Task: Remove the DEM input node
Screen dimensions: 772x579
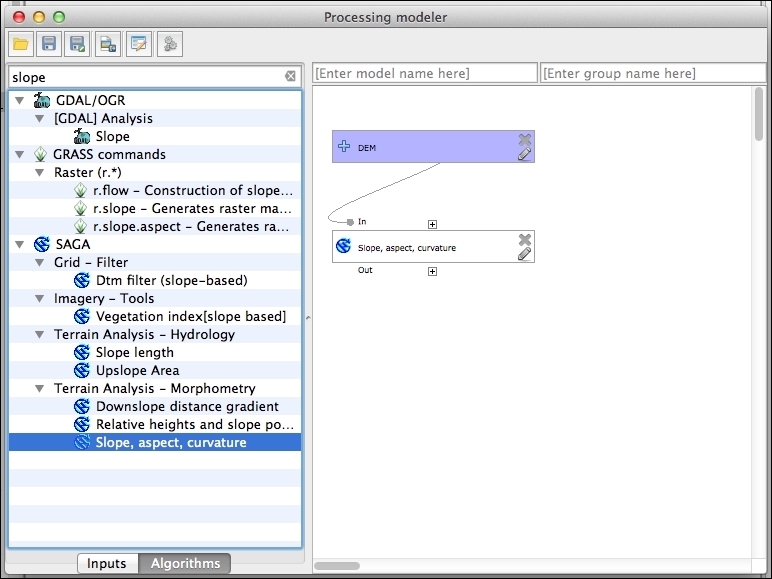Action: pyautogui.click(x=524, y=139)
